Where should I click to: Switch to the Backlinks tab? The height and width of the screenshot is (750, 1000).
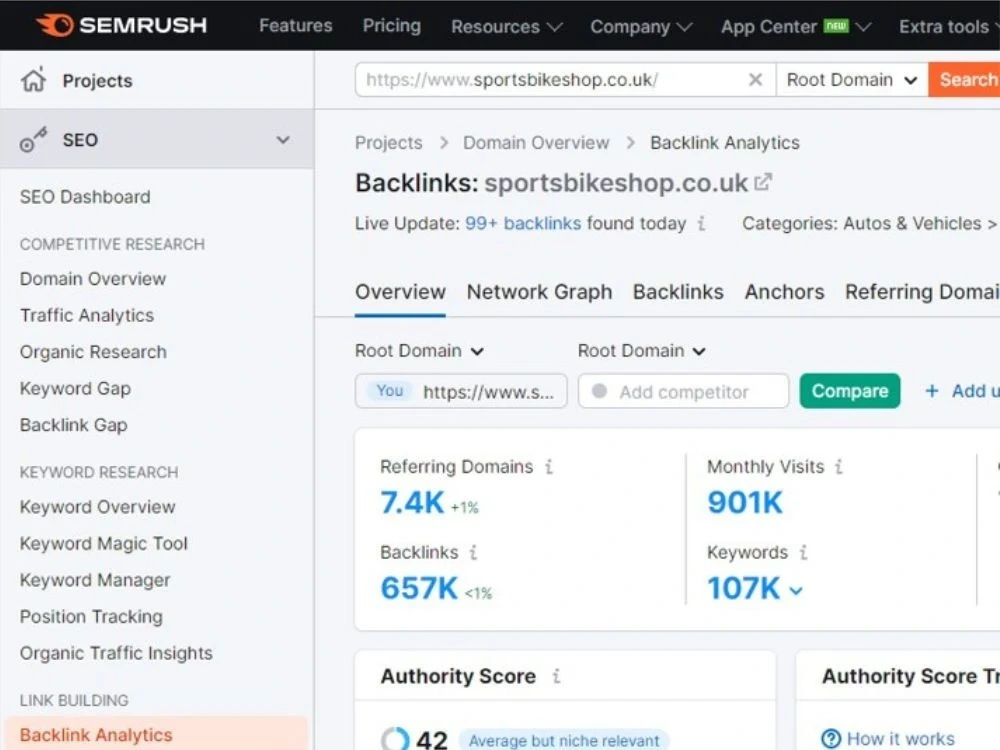point(678,292)
